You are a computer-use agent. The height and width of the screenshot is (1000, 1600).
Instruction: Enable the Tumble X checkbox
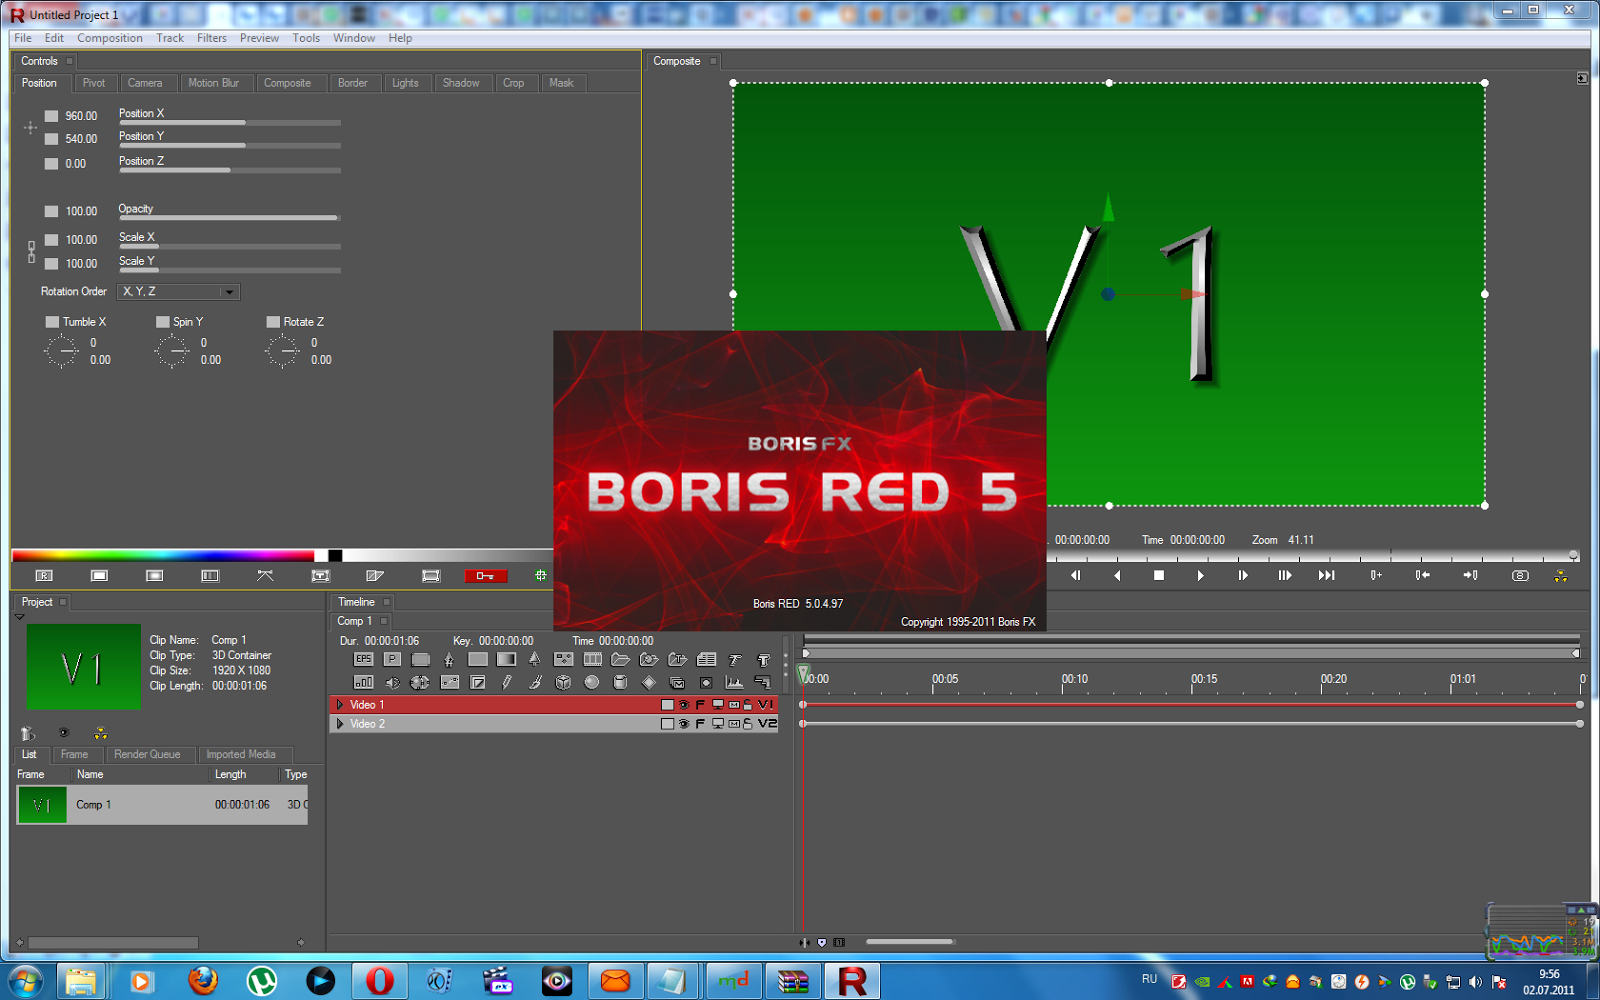(x=52, y=322)
